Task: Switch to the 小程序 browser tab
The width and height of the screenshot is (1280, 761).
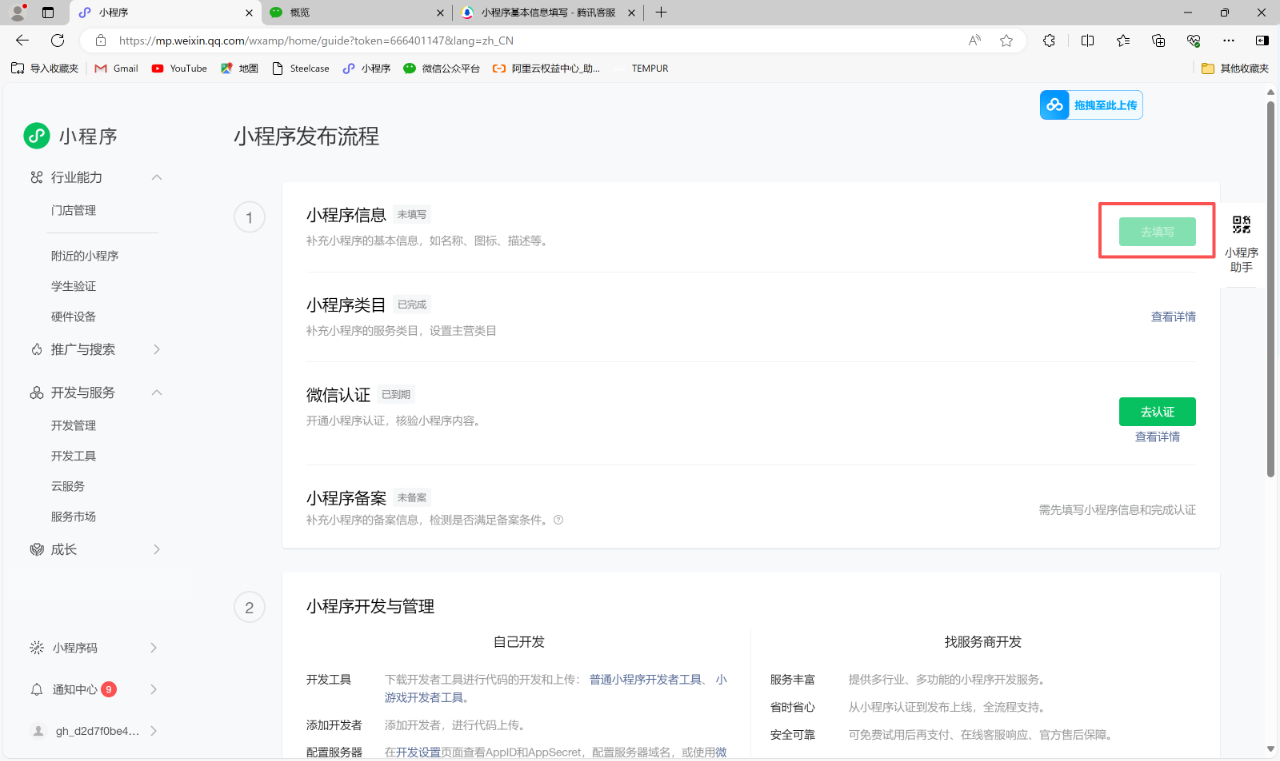Action: click(165, 13)
